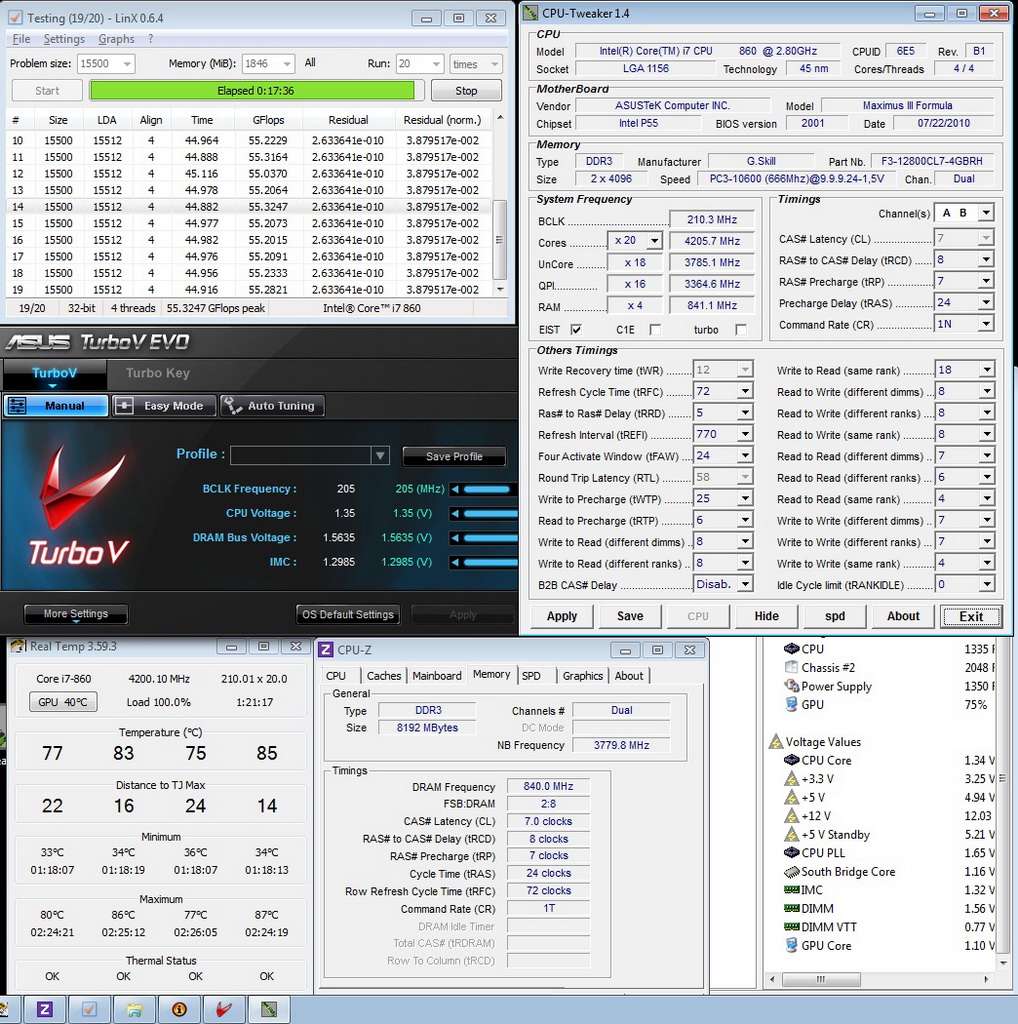This screenshot has height=1024, width=1018.
Task: Enable the turbo checkbox in CPU-Tweaker
Action: 740,329
